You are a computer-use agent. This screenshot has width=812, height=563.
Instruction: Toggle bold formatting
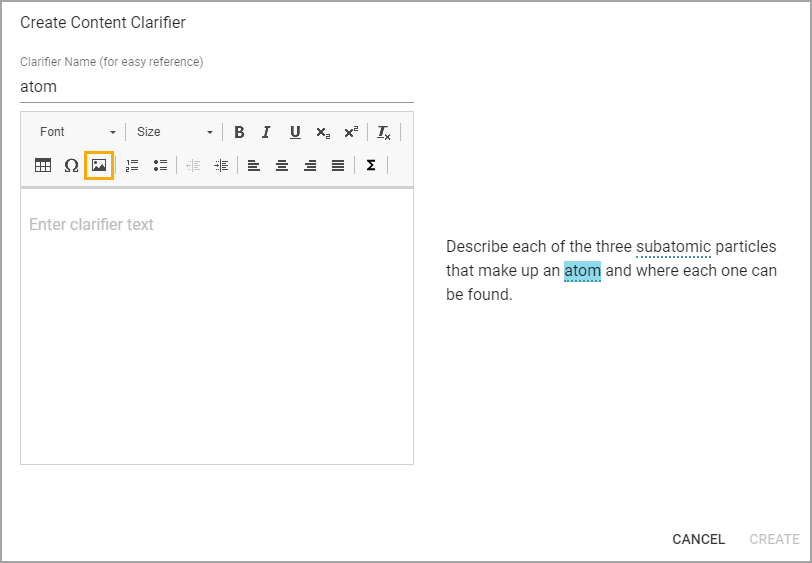coord(239,132)
